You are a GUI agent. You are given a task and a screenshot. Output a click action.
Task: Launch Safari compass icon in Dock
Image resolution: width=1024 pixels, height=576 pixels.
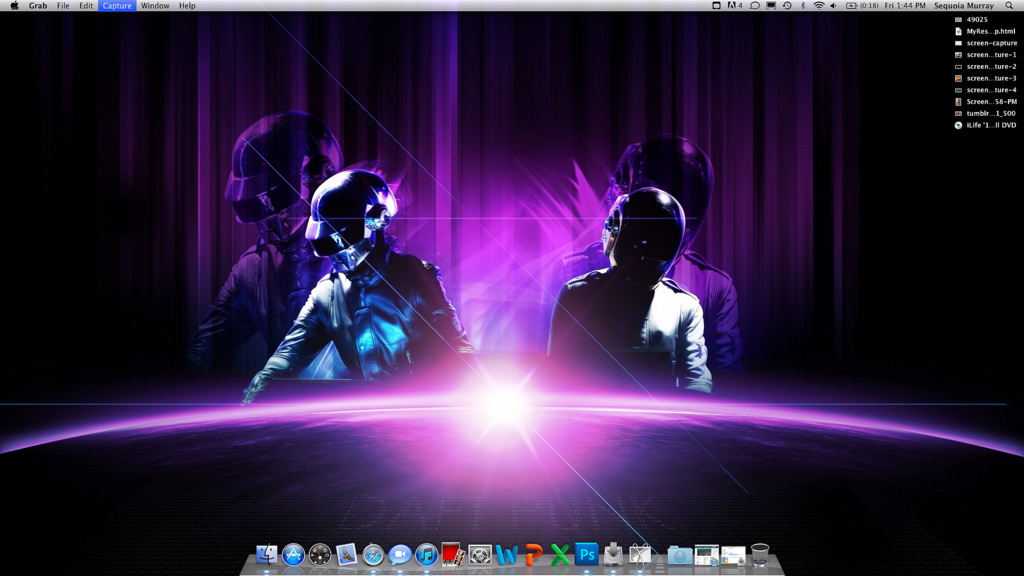(374, 555)
